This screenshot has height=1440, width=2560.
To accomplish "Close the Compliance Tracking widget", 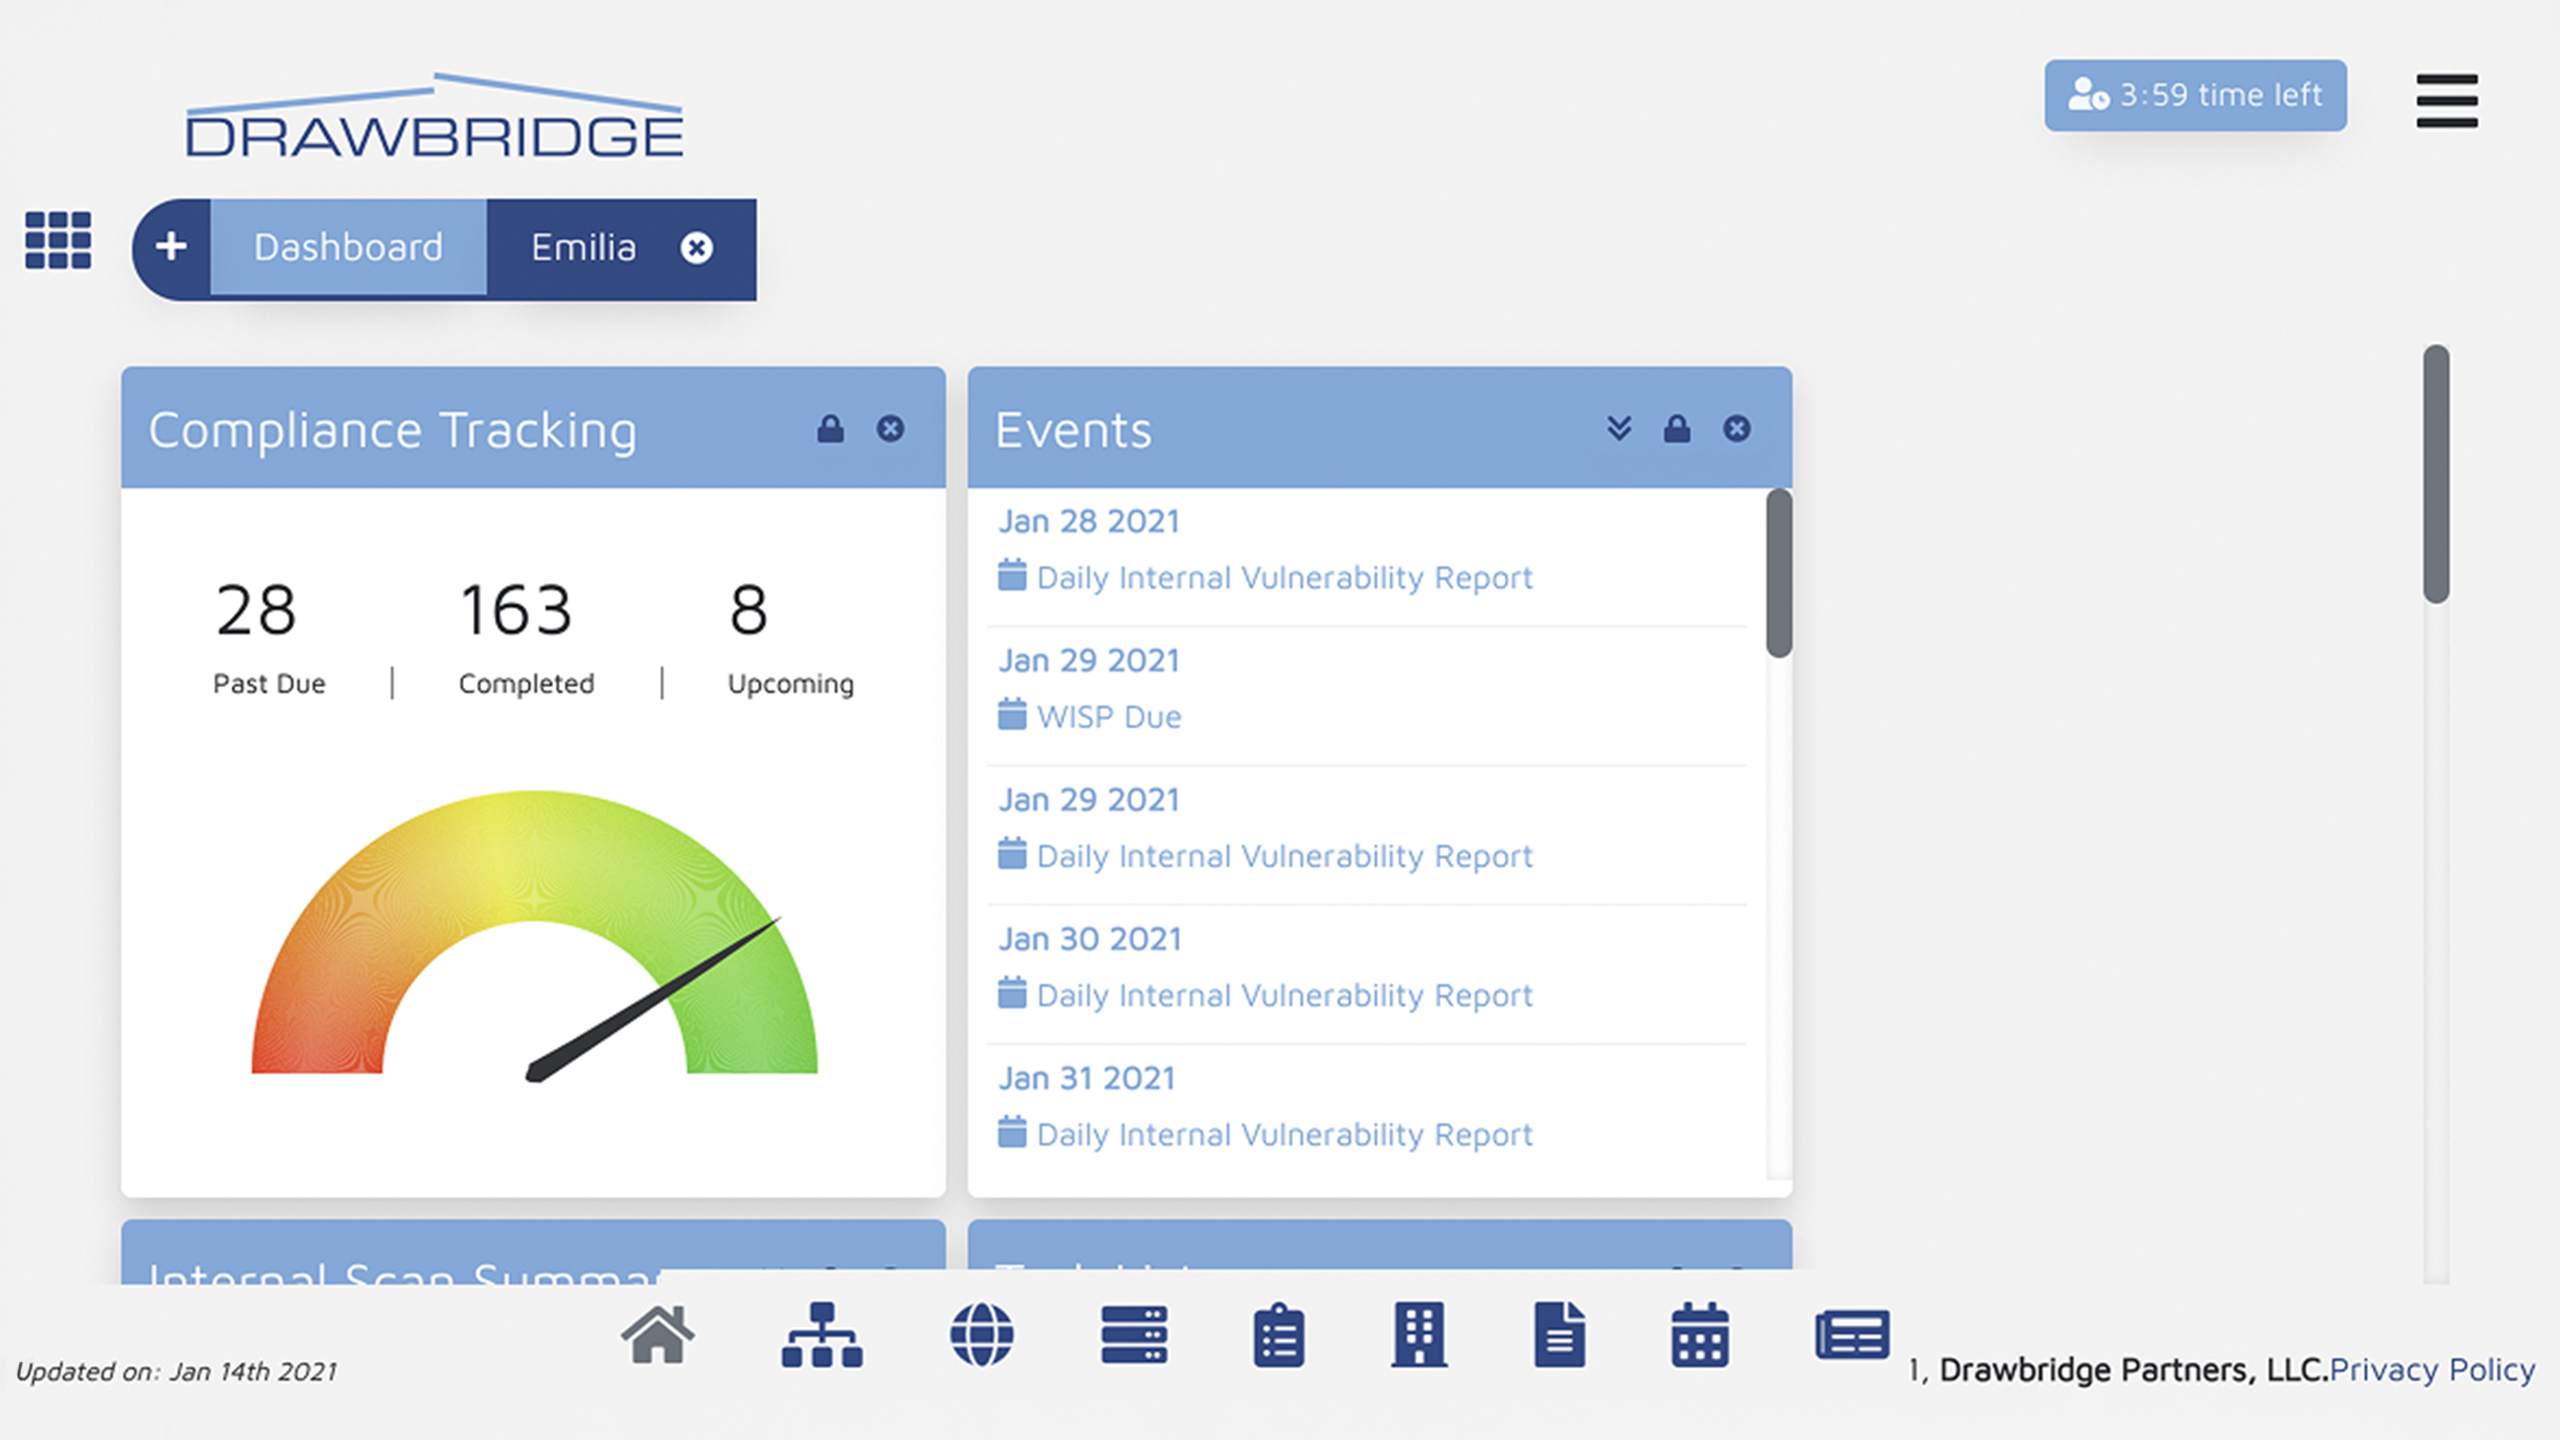I will pos(890,429).
